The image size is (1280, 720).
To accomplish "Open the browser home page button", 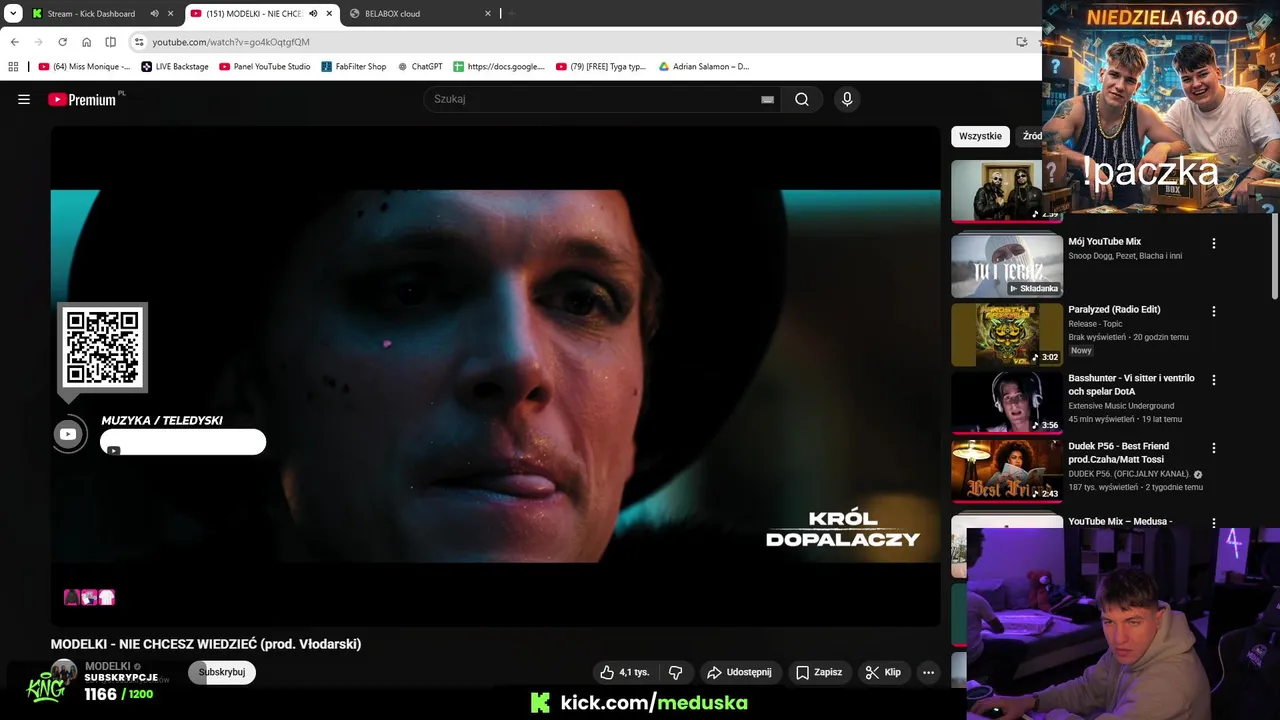I will coord(86,42).
